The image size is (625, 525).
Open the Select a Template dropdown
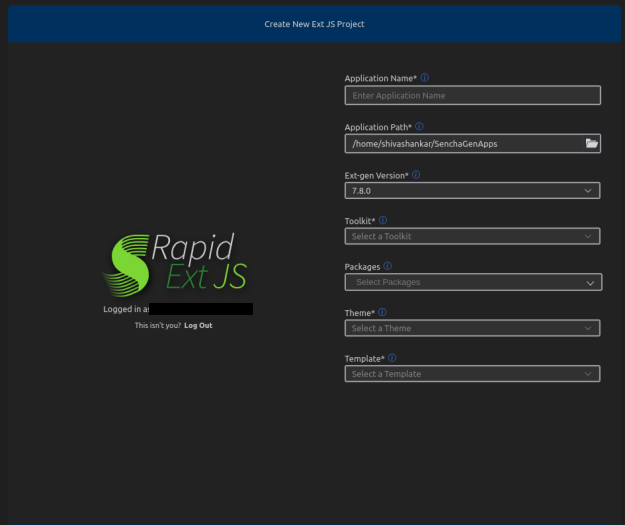(x=472, y=374)
